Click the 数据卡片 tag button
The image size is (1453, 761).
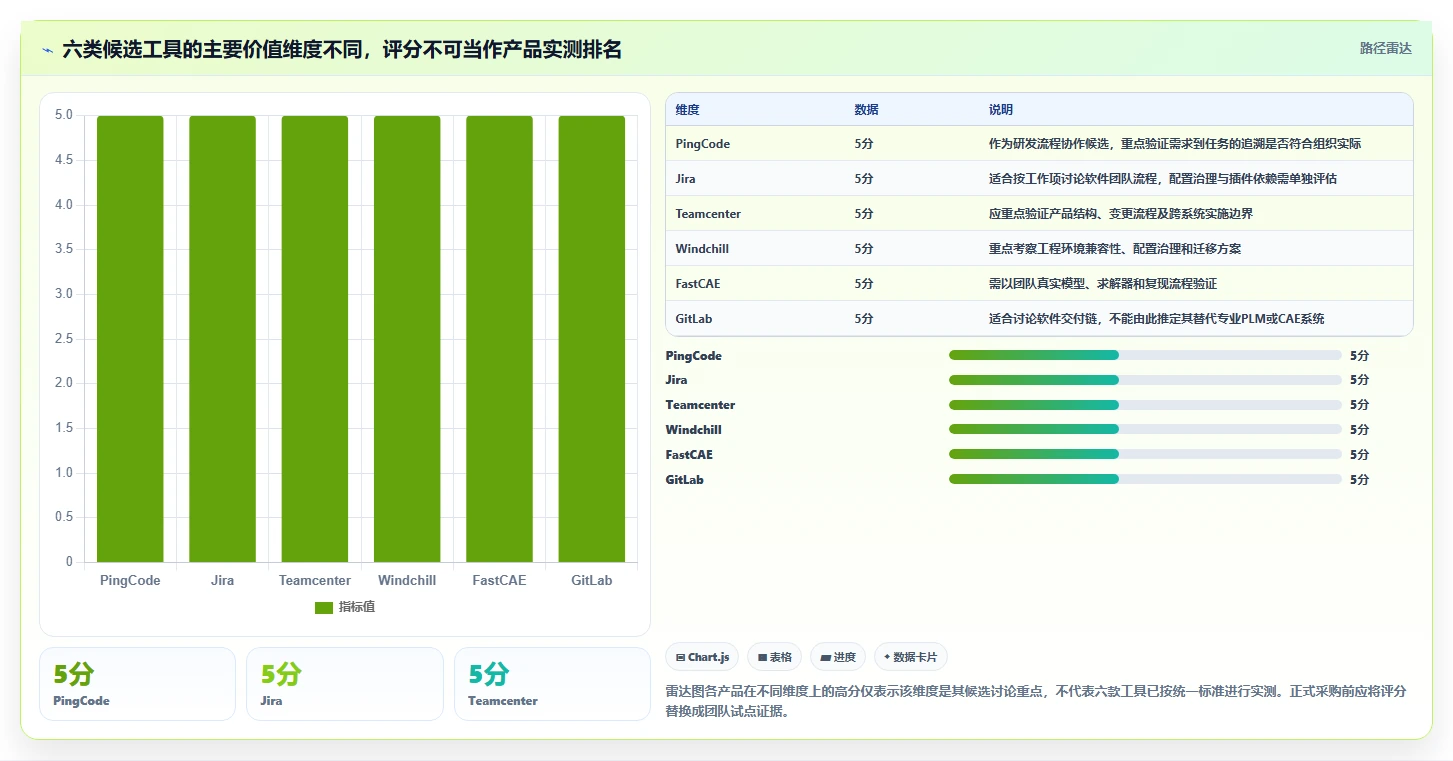[x=910, y=657]
